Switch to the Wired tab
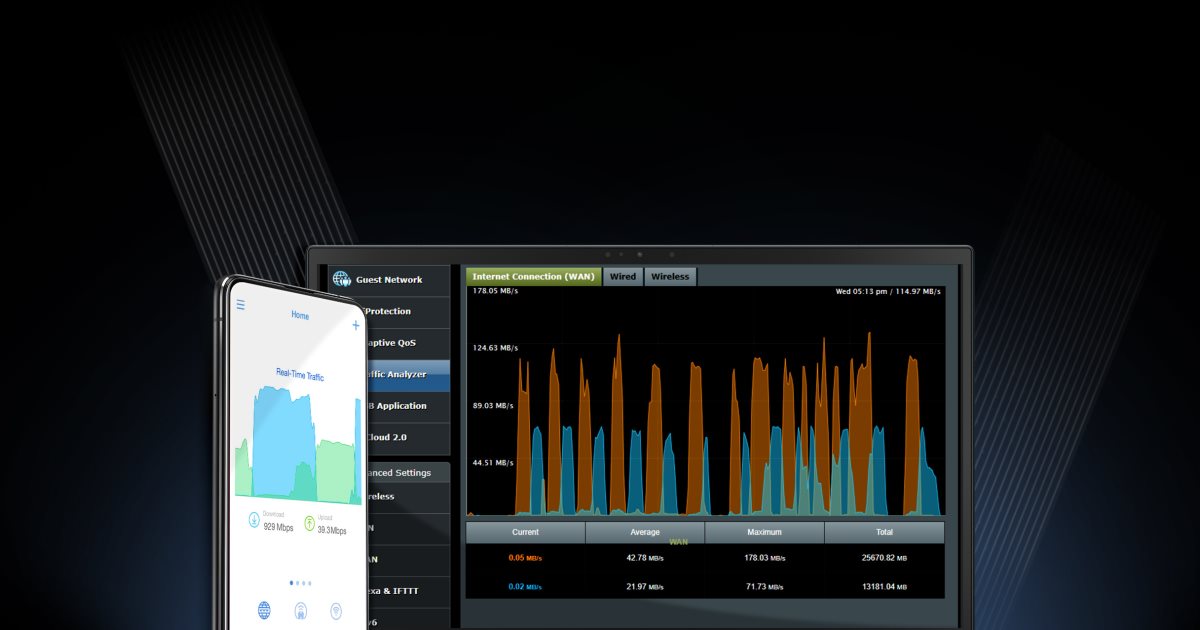1200x630 pixels. [623, 277]
